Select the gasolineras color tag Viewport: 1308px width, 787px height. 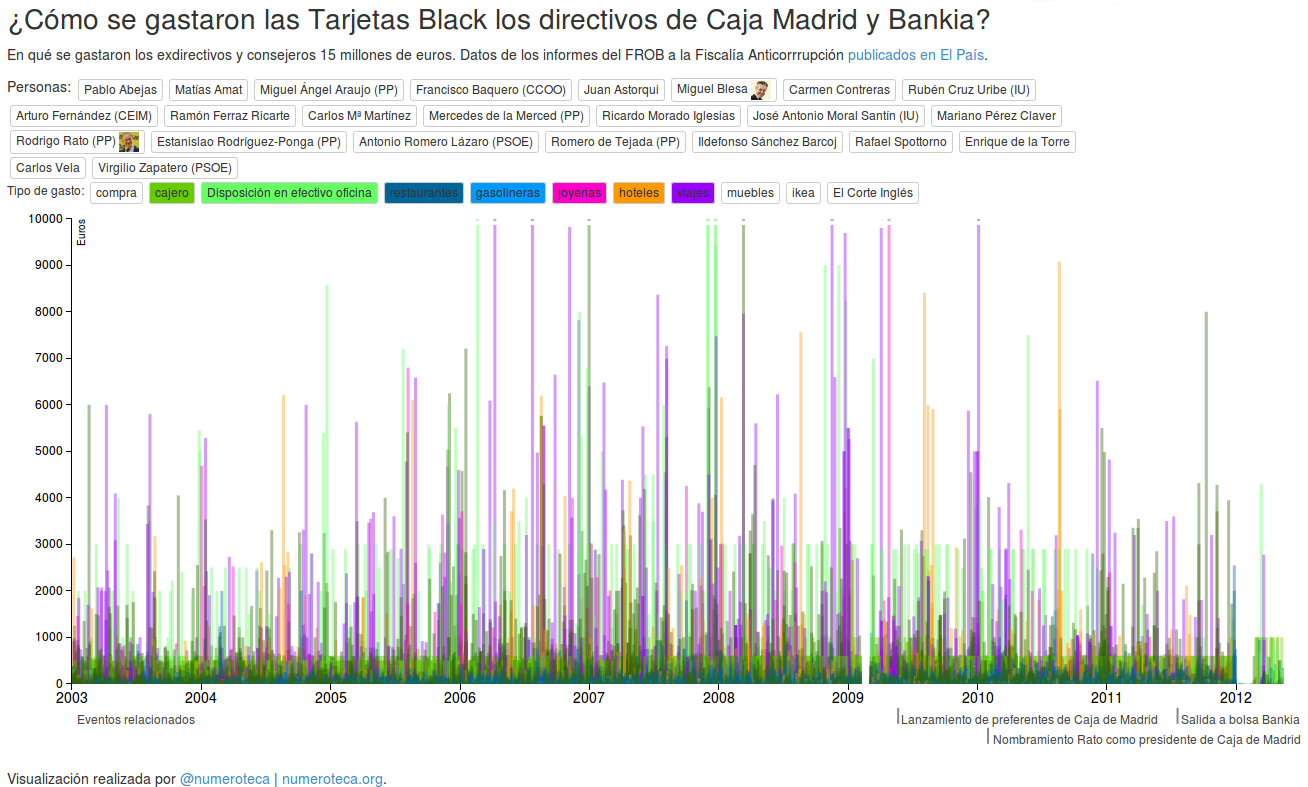click(508, 193)
